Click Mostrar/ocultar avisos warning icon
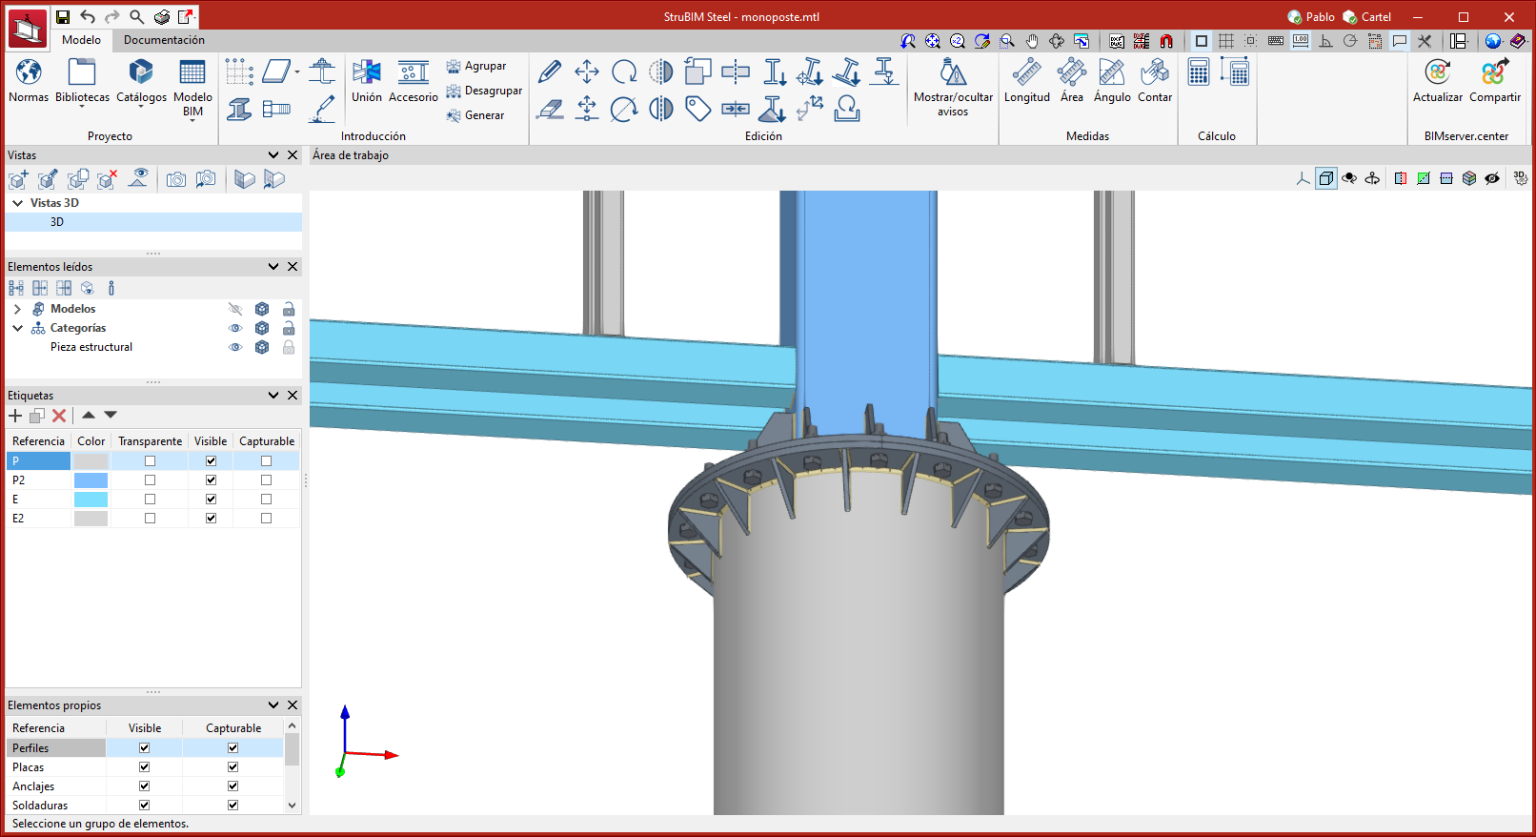Viewport: 1536px width, 837px height. tap(953, 73)
